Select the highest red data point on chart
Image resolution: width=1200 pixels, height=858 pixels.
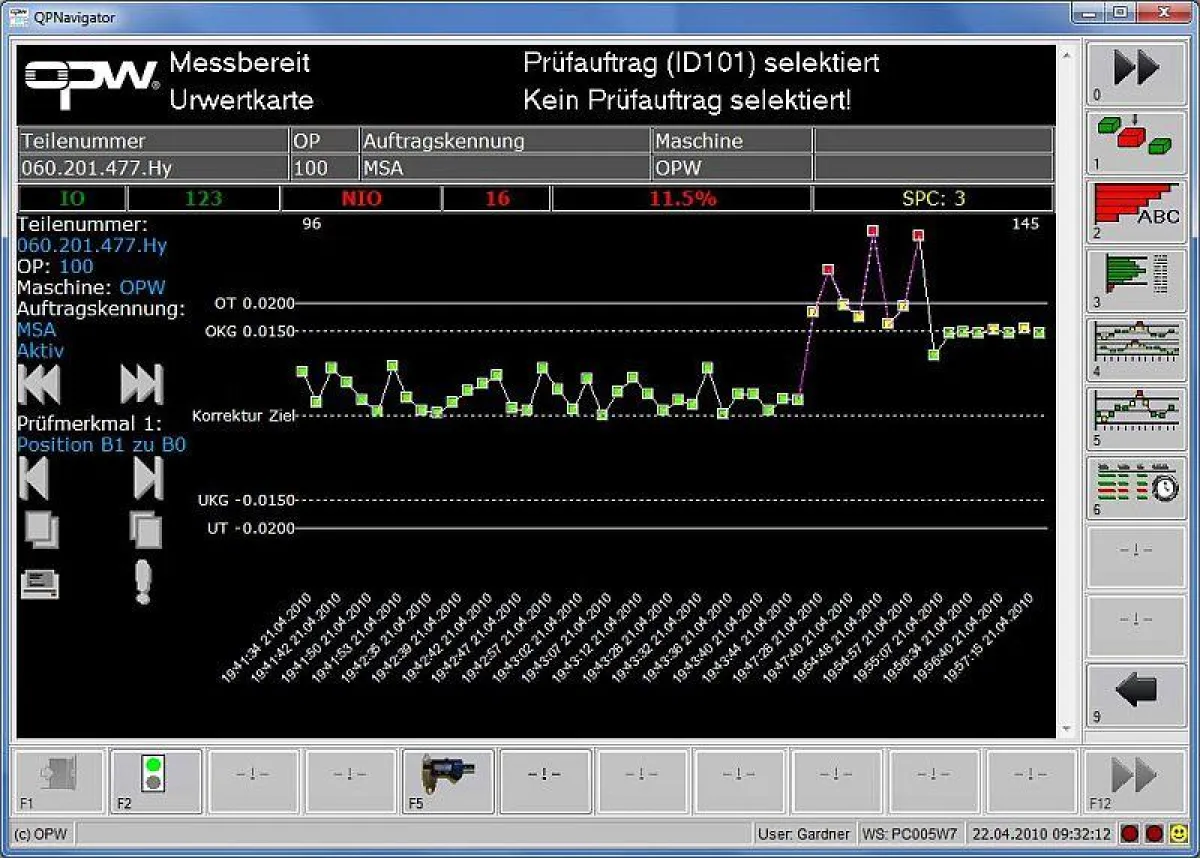pyautogui.click(x=873, y=231)
